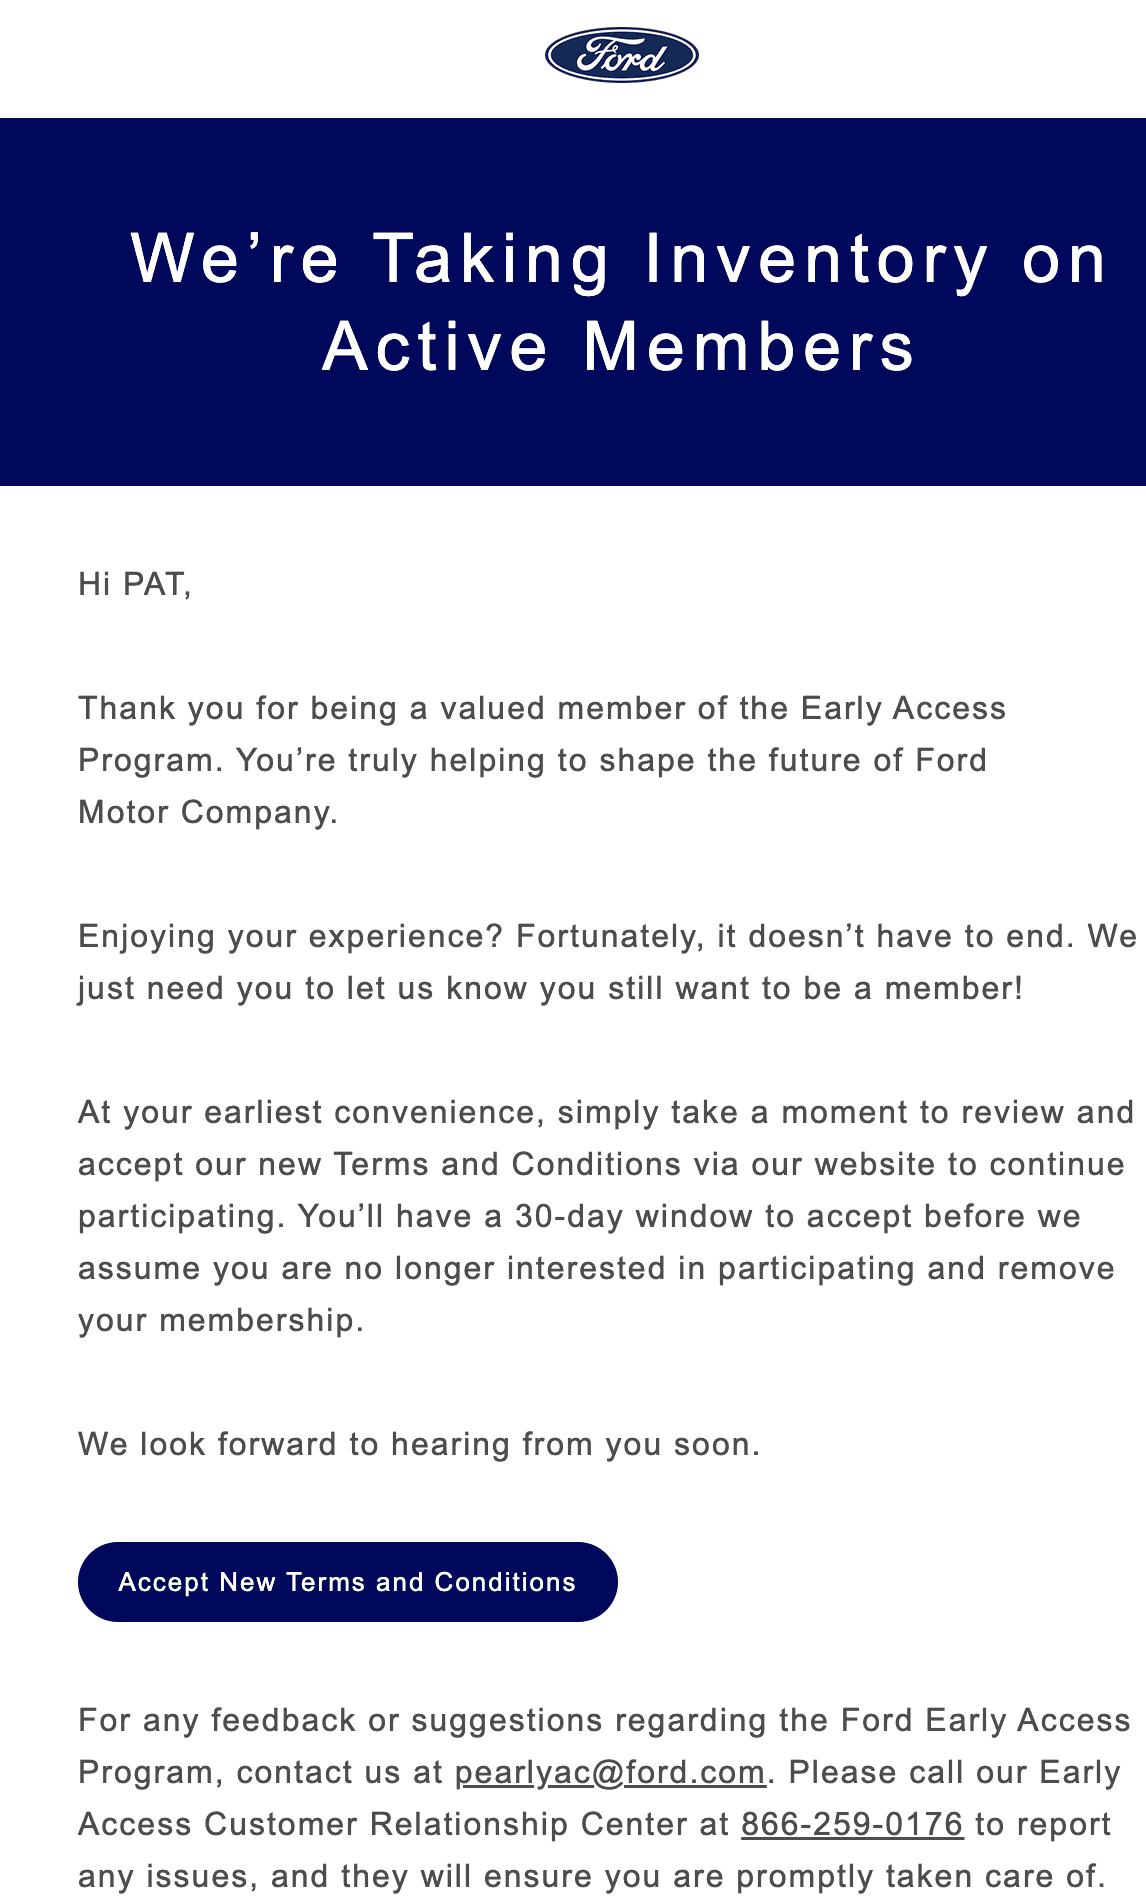This screenshot has height=1904, width=1146.
Task: Click 'We look forward to hearing from you soon.'
Action: (x=419, y=1444)
